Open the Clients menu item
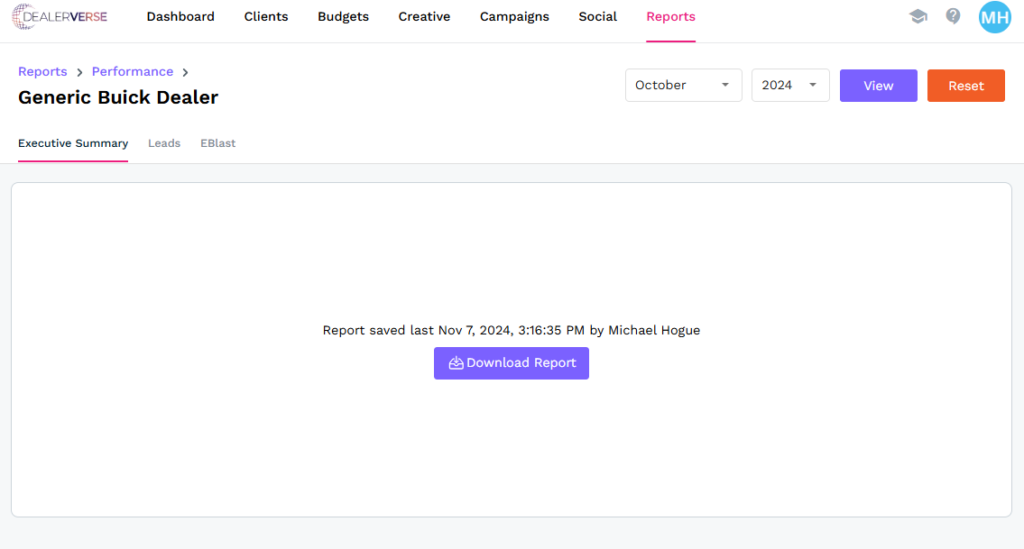 click(266, 17)
